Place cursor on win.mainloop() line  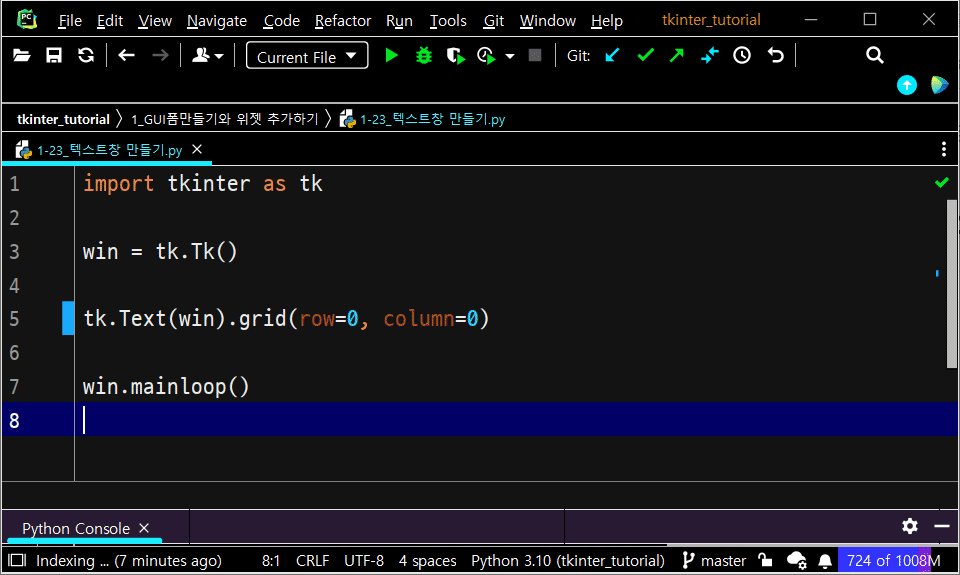[x=166, y=387]
